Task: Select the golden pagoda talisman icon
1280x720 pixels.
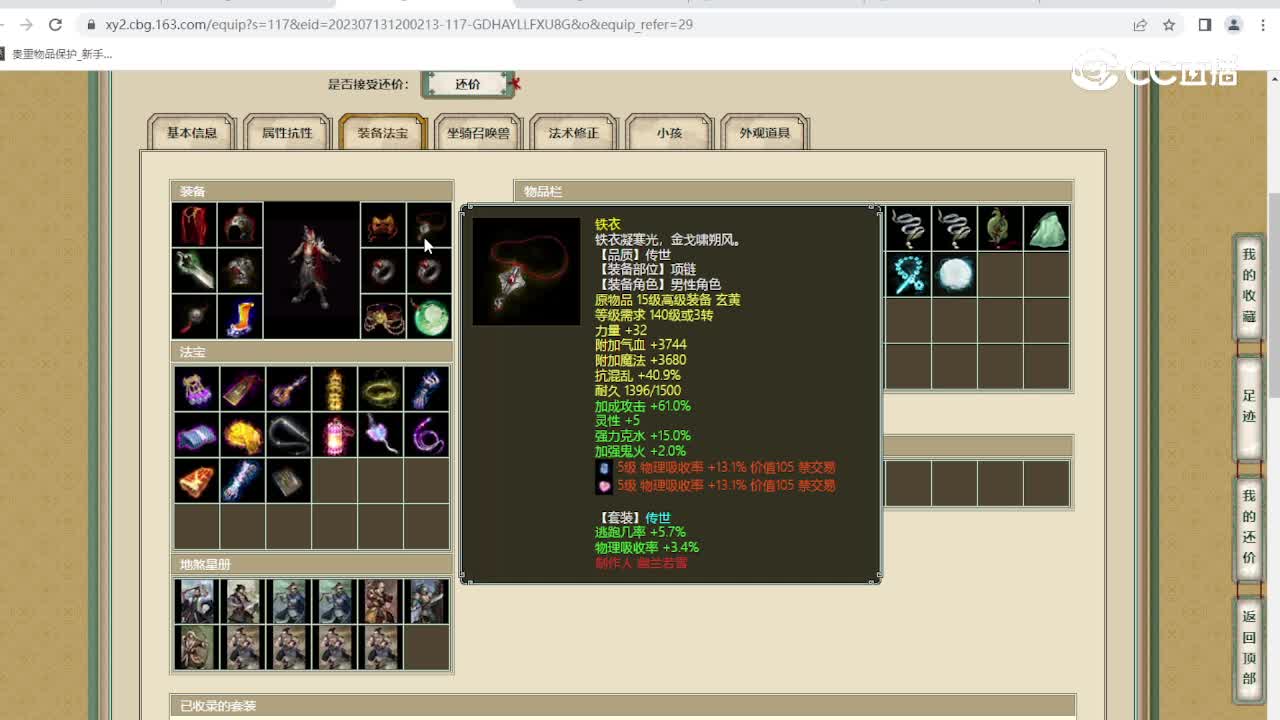Action: [x=335, y=389]
